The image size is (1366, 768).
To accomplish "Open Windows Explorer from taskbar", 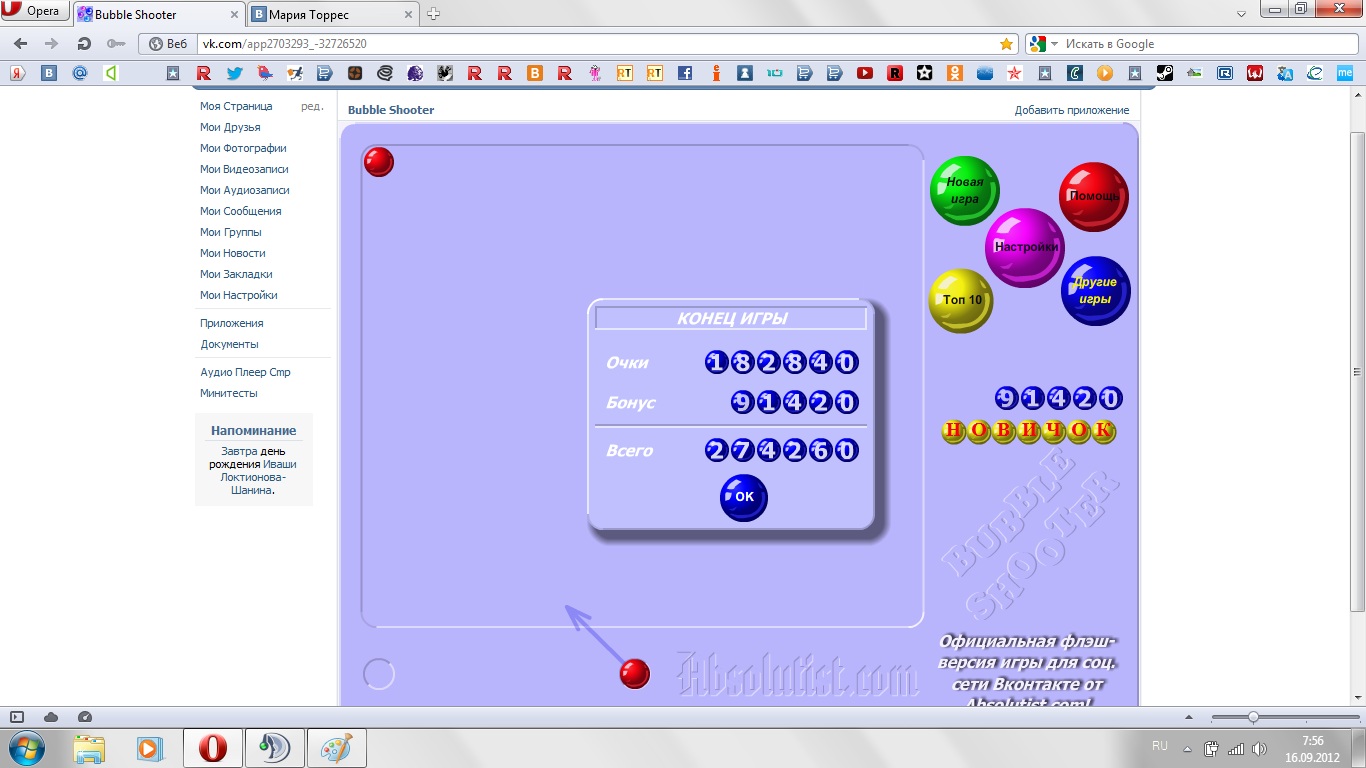I will (89, 748).
